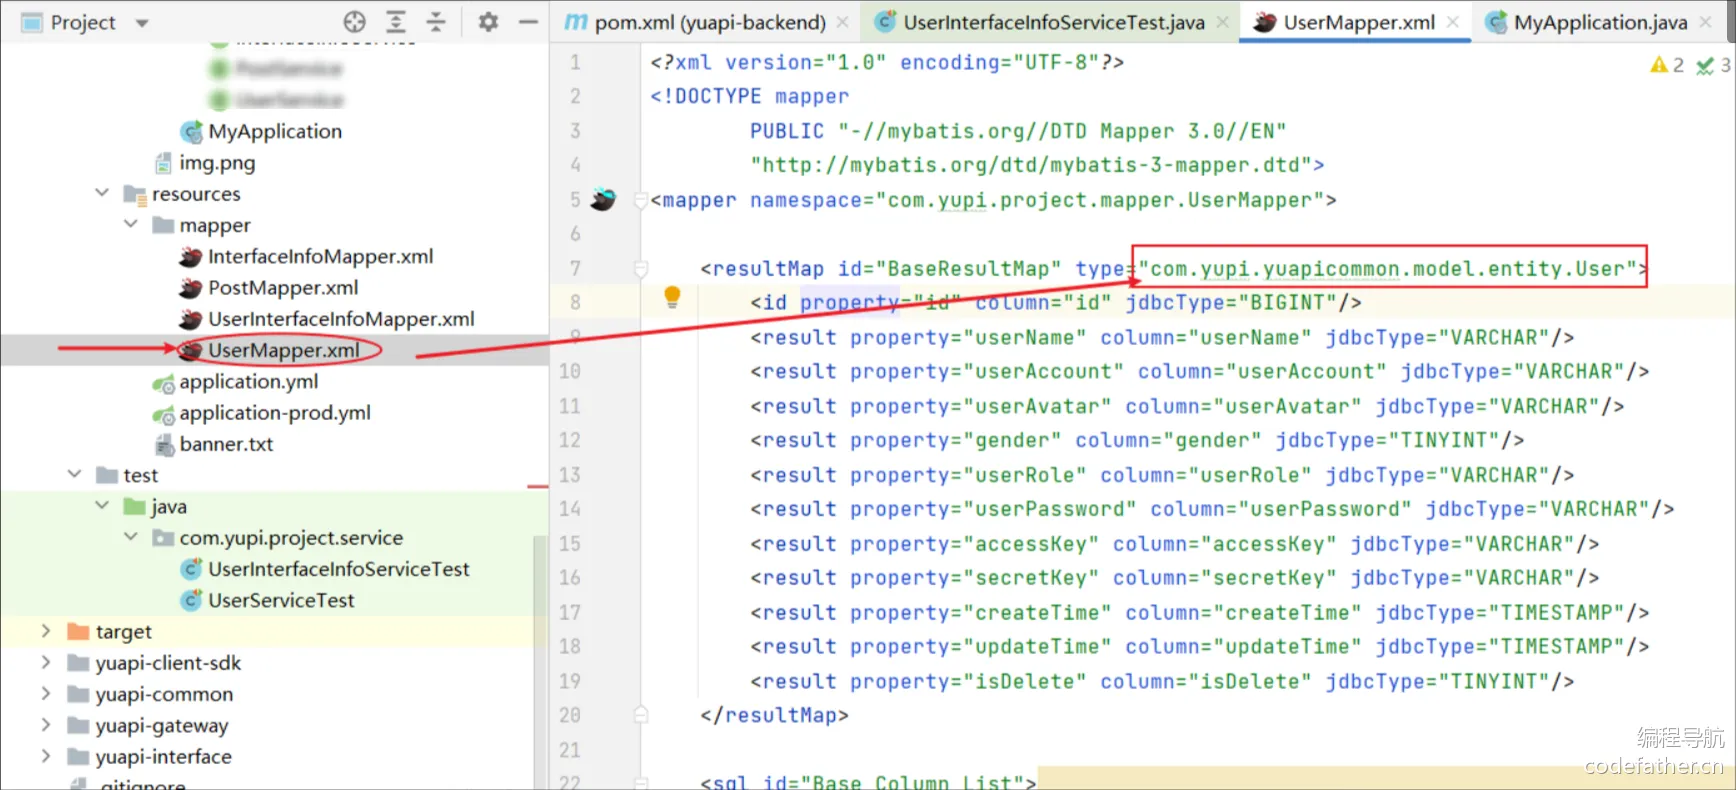This screenshot has width=1736, height=790.
Task: Expand all nodes in Project tree
Action: [396, 22]
